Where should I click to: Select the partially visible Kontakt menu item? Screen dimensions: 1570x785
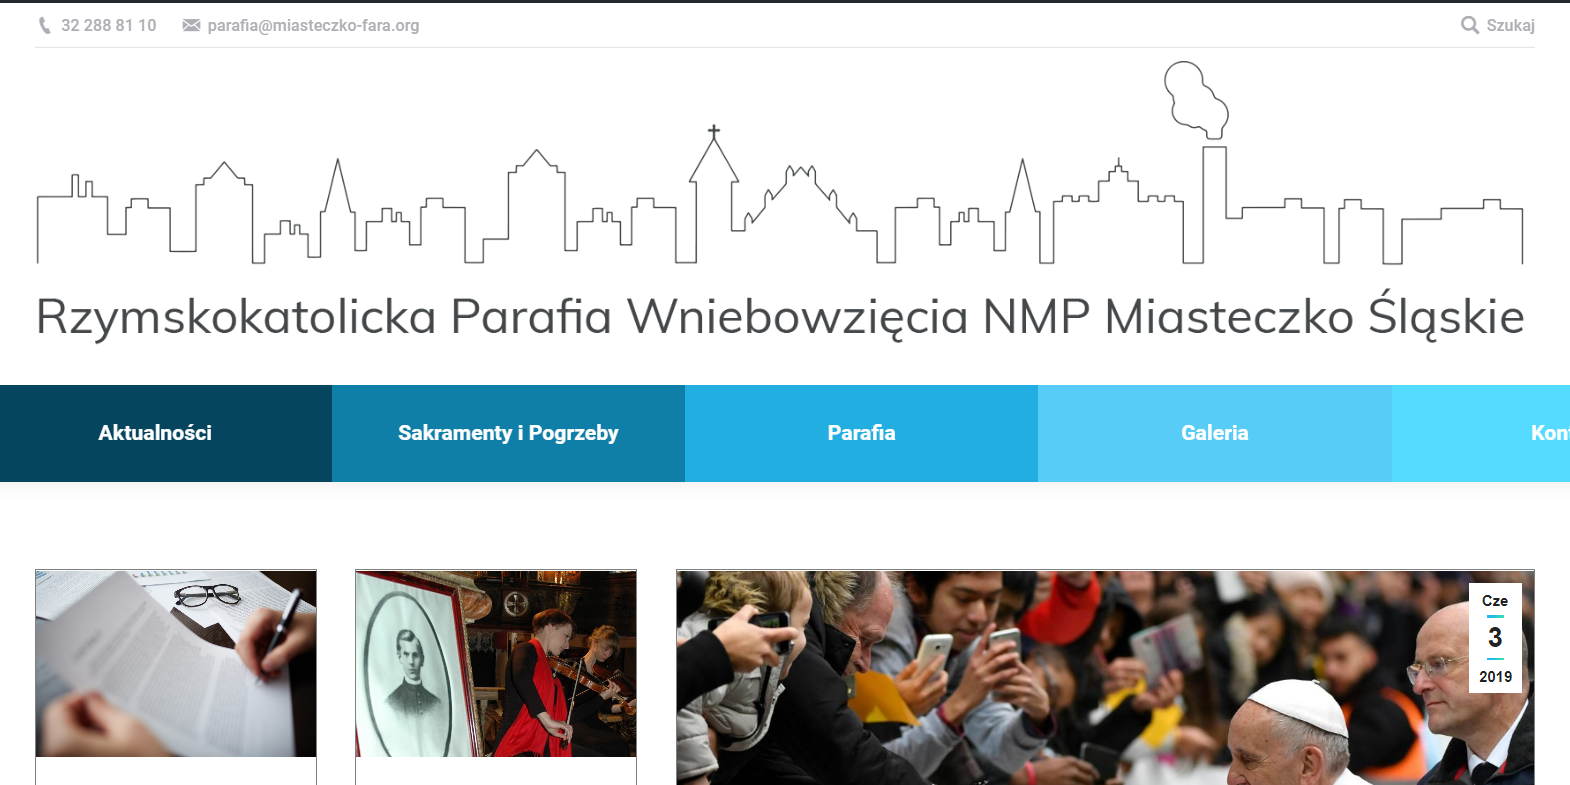[x=1481, y=433]
